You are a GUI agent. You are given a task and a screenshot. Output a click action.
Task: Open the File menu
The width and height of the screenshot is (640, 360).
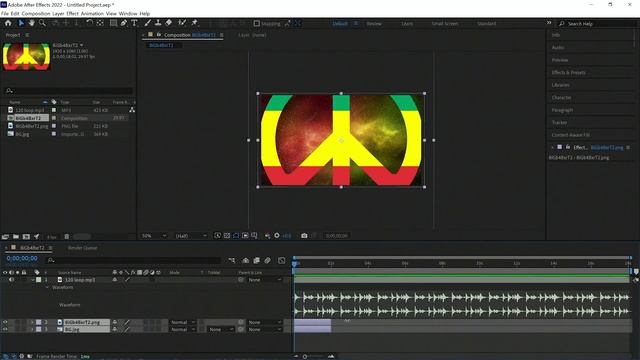pyautogui.click(x=4, y=13)
